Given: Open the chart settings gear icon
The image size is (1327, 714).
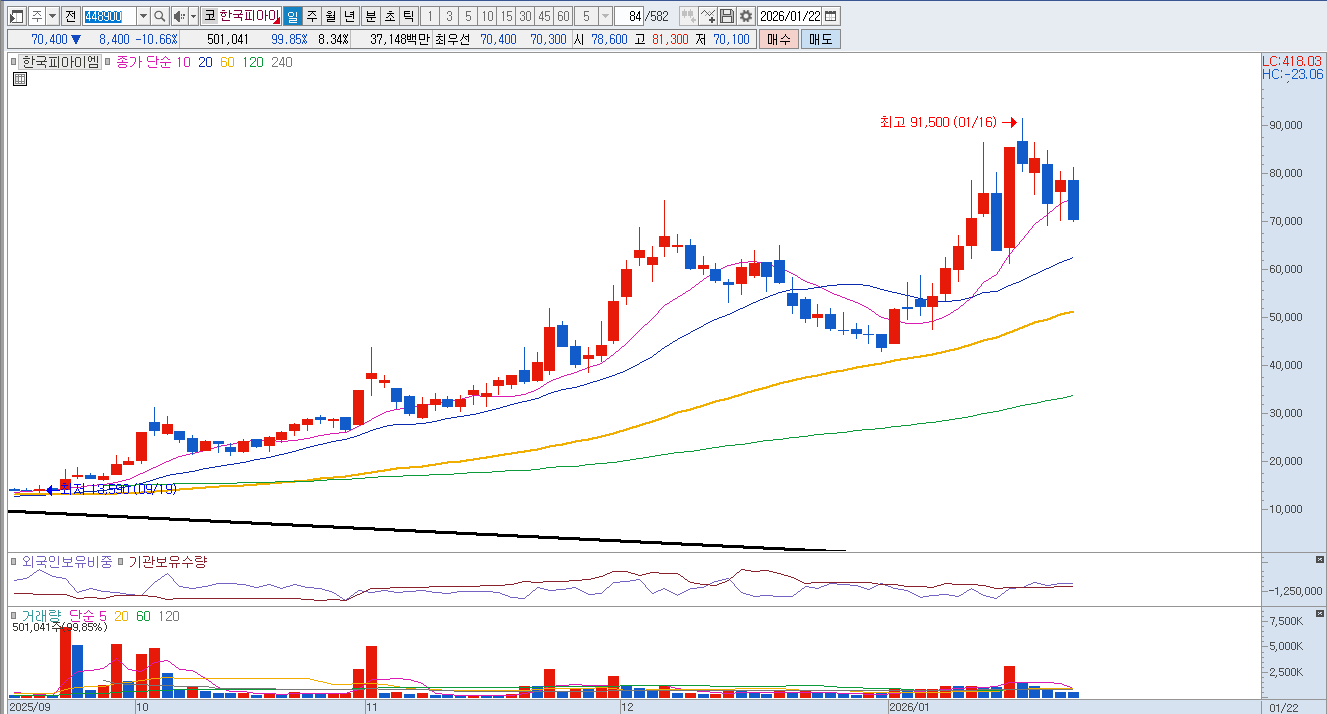Looking at the screenshot, I should 746,16.
